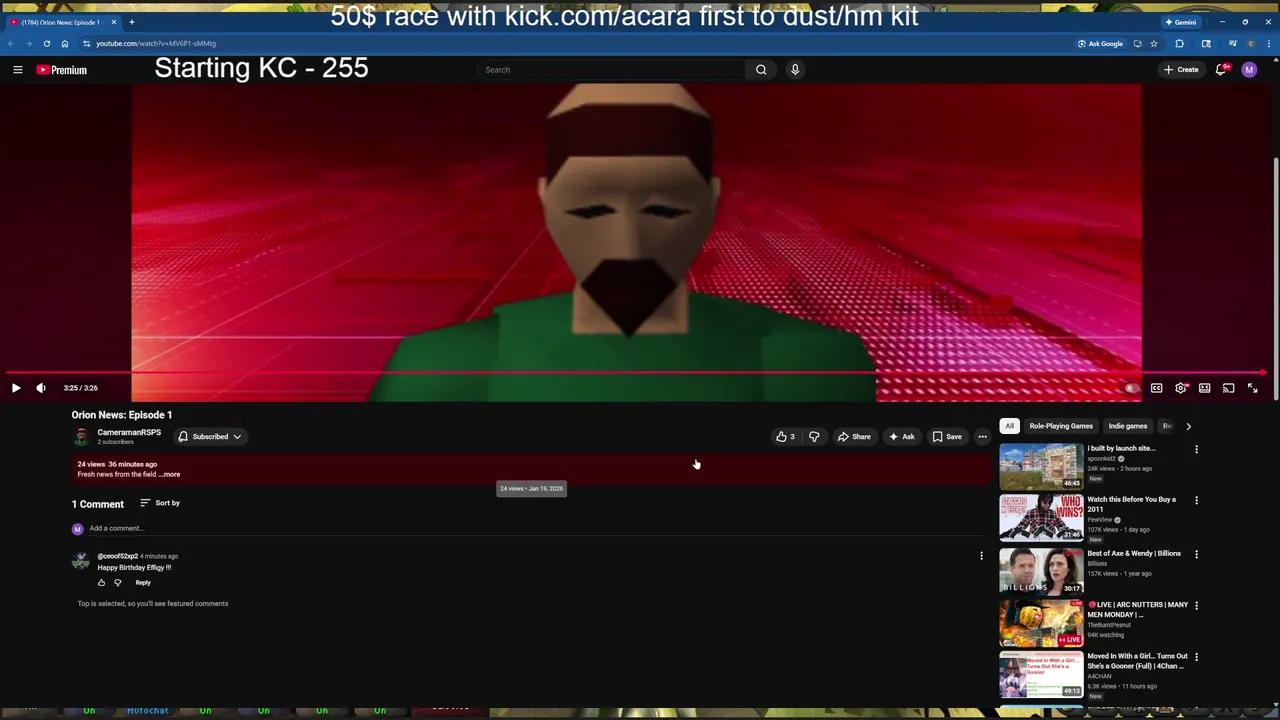The height and width of the screenshot is (720, 1280).
Task: Open options menu for the comment
Action: pyautogui.click(x=981, y=556)
